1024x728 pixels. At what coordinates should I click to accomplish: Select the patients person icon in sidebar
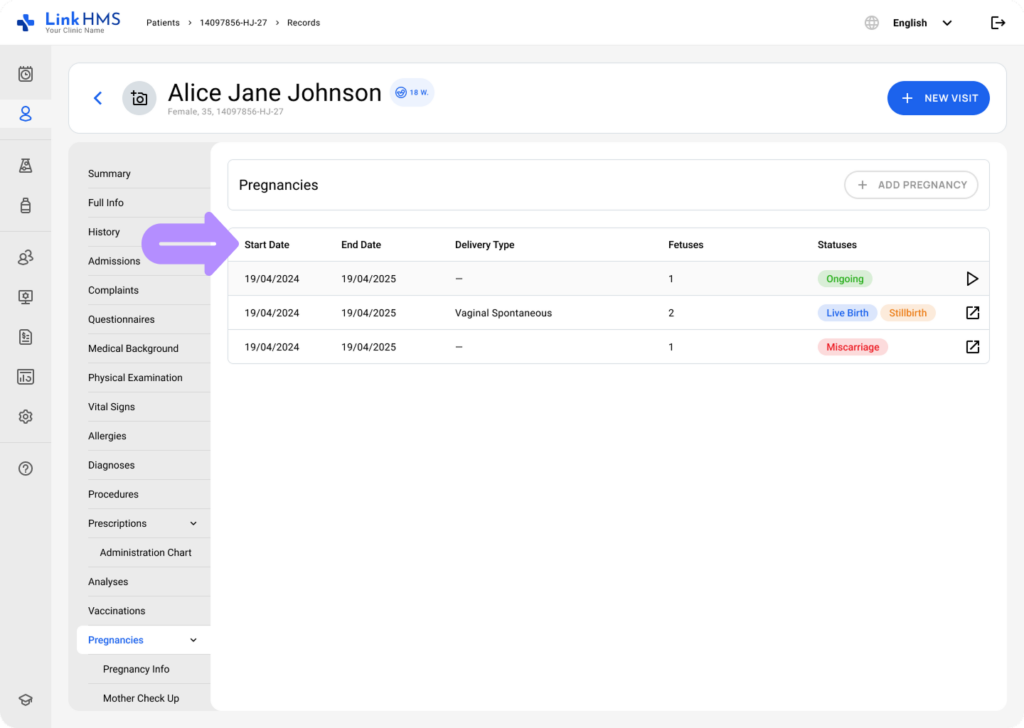tap(26, 114)
